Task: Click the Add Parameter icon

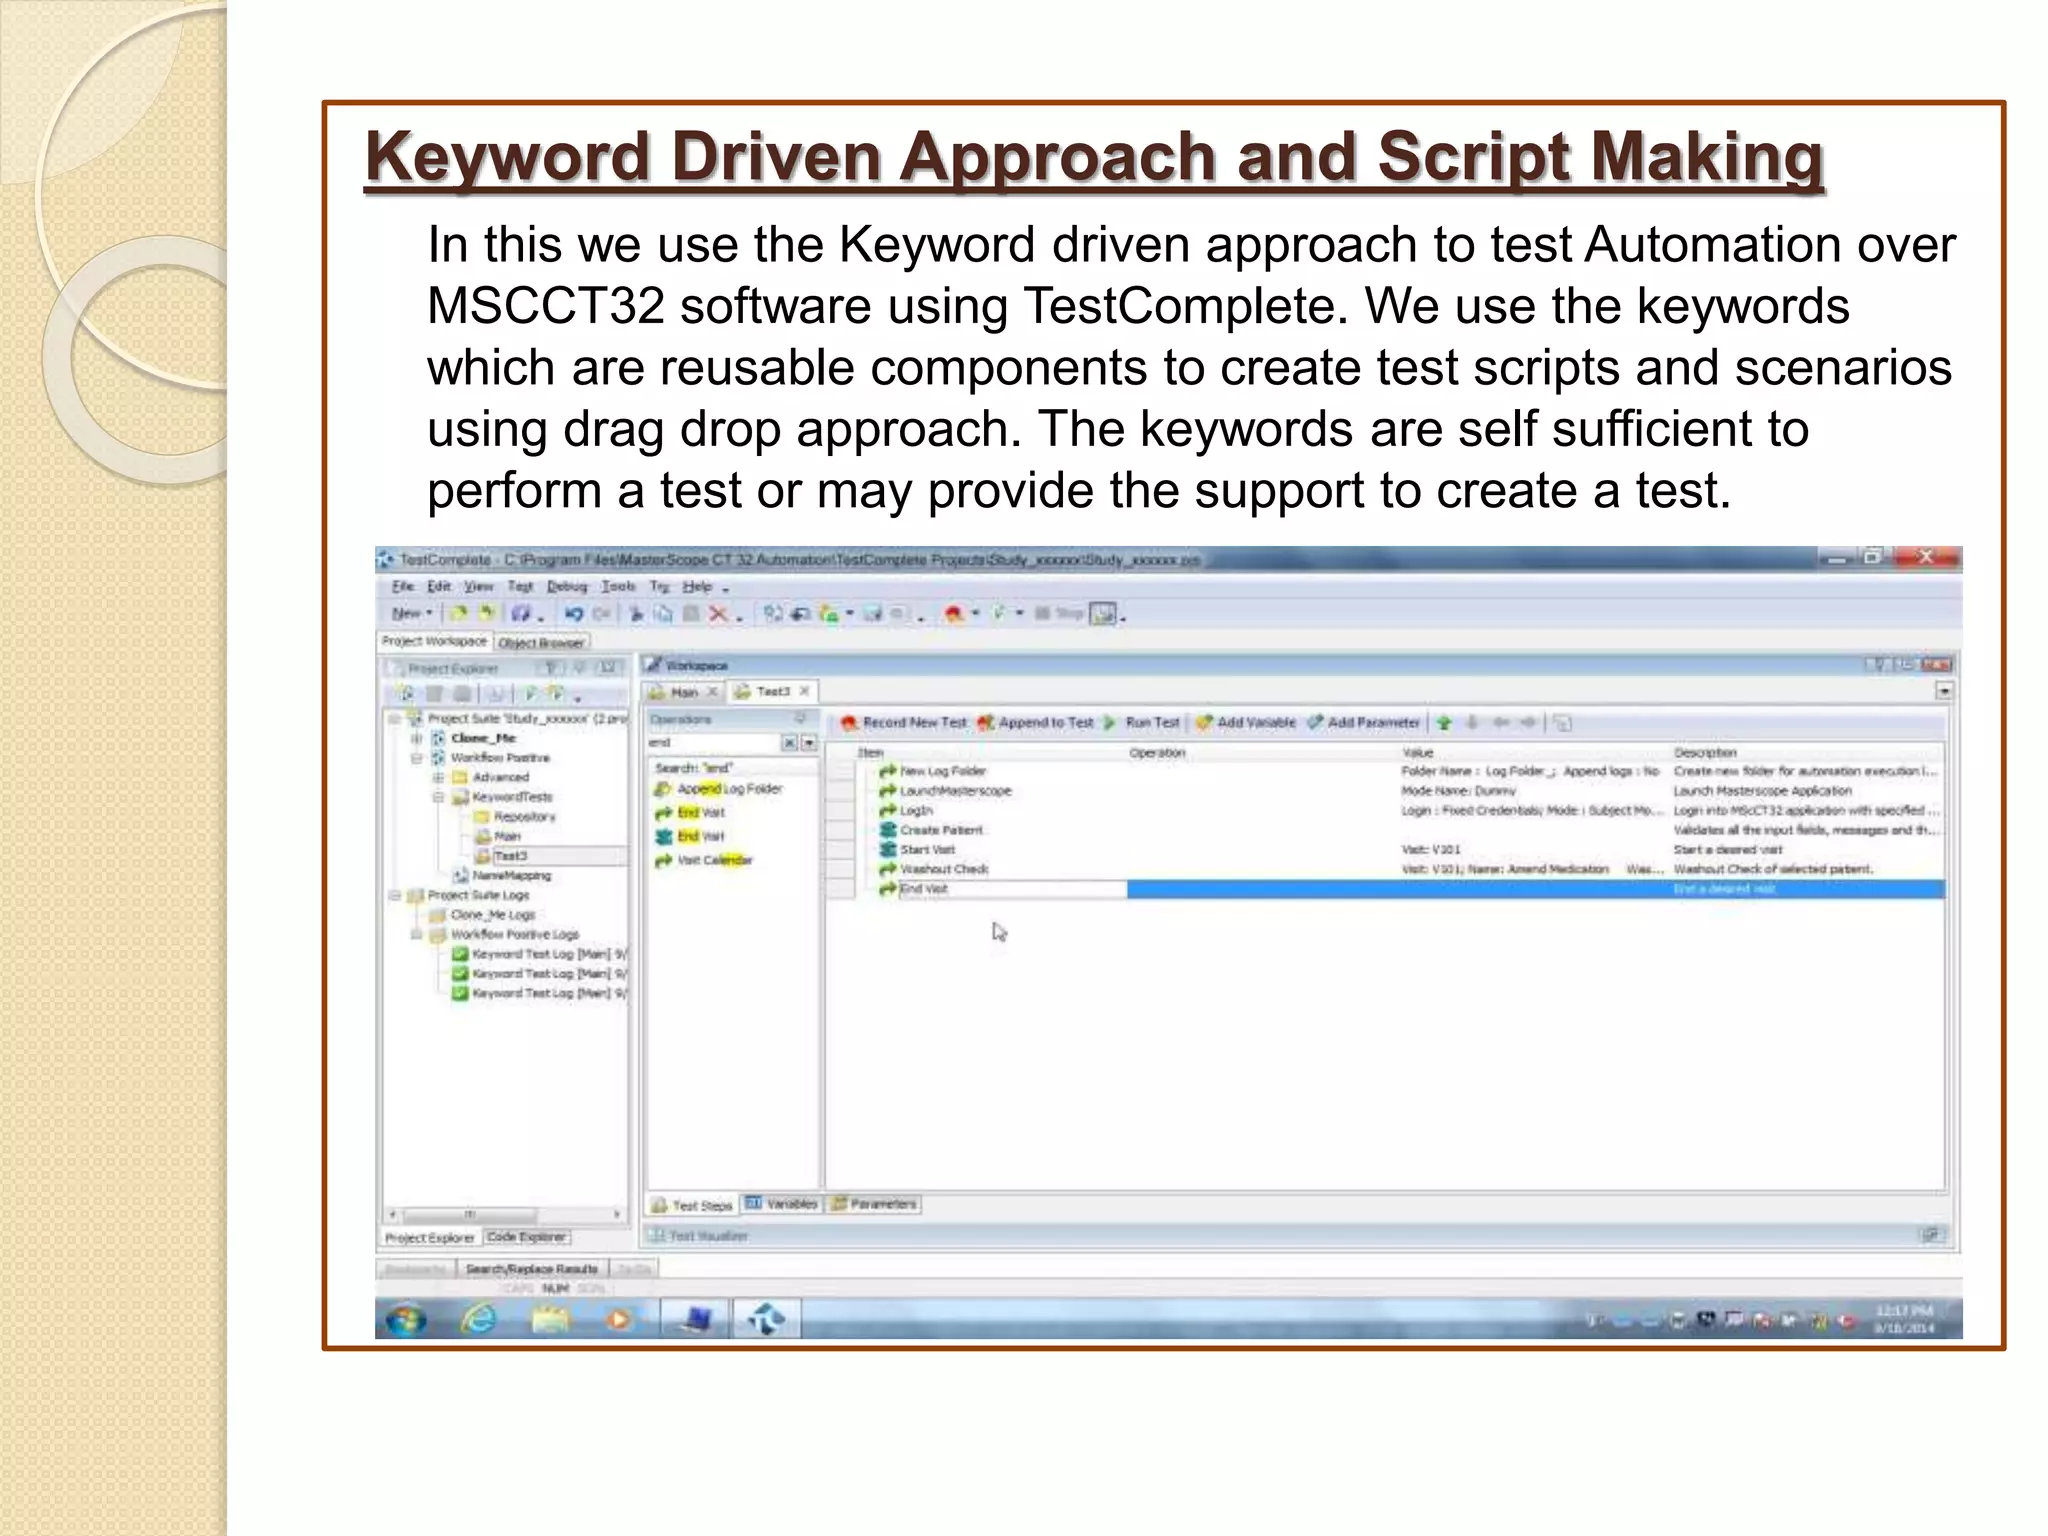Action: [1315, 723]
